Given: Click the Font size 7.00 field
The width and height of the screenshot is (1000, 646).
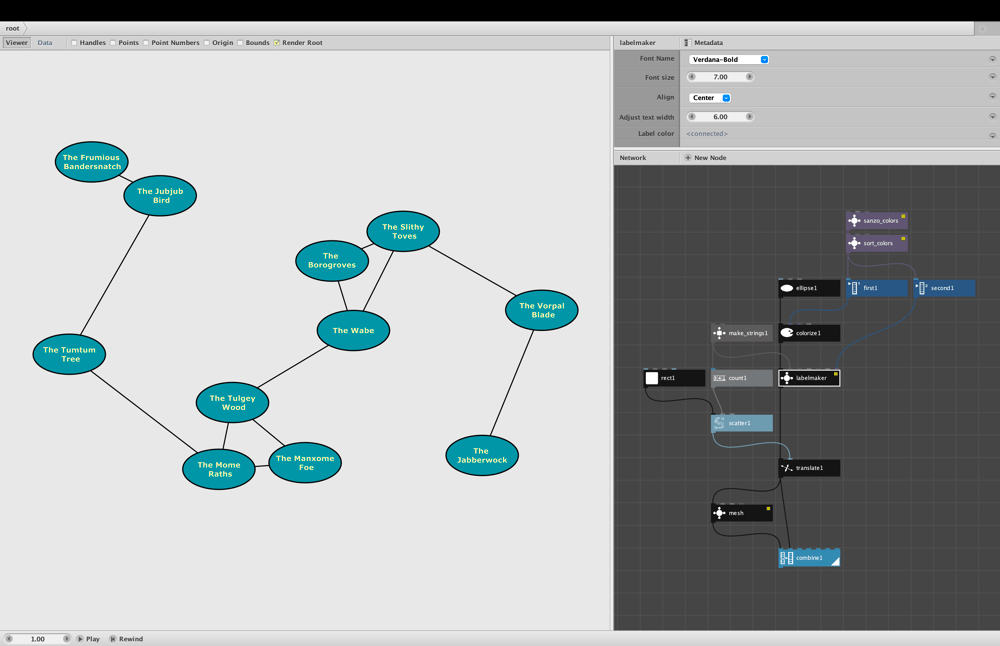Looking at the screenshot, I should point(721,77).
